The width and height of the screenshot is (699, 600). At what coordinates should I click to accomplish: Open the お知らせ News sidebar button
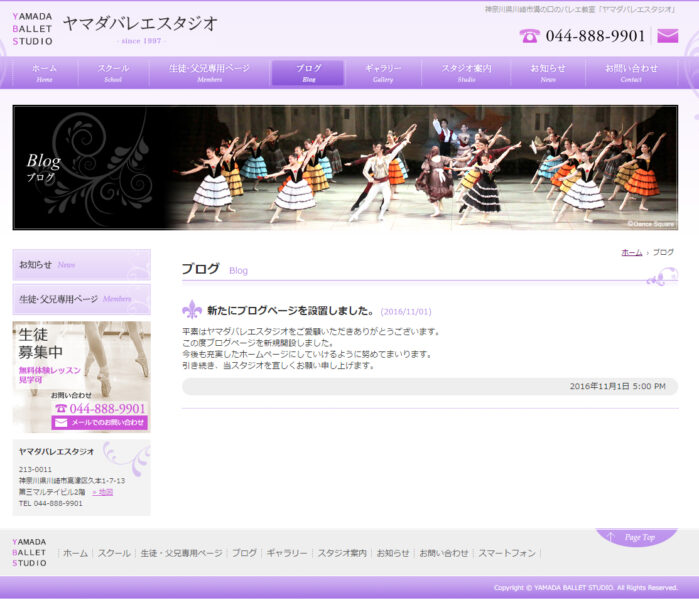[82, 265]
